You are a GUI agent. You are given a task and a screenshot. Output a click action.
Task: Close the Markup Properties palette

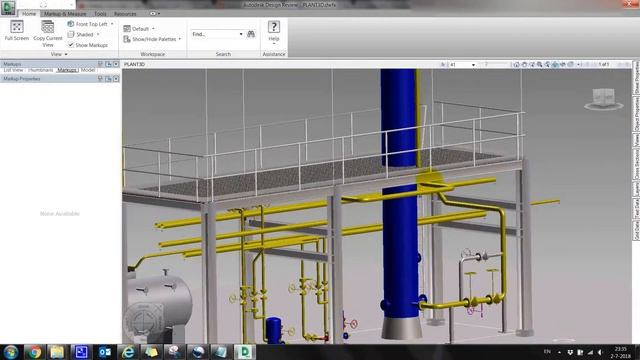[x=116, y=78]
